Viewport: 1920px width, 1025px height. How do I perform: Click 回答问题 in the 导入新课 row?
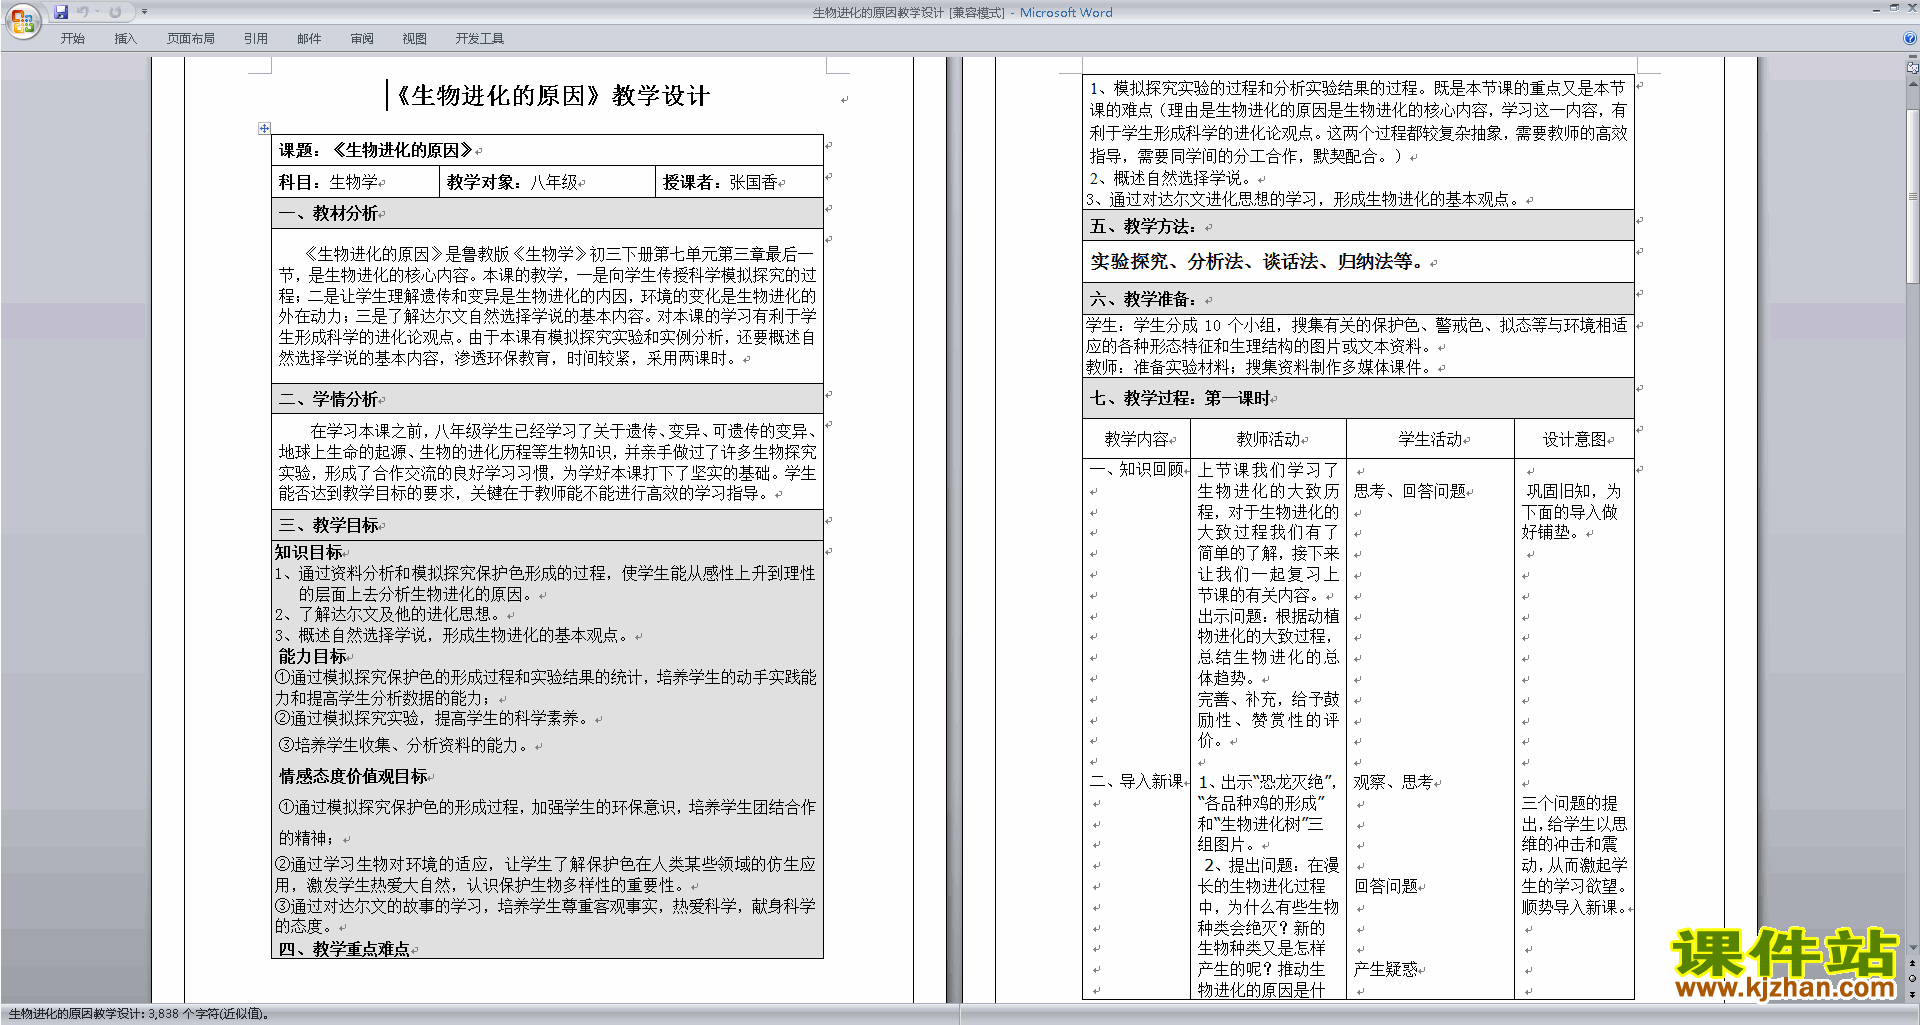[1386, 886]
